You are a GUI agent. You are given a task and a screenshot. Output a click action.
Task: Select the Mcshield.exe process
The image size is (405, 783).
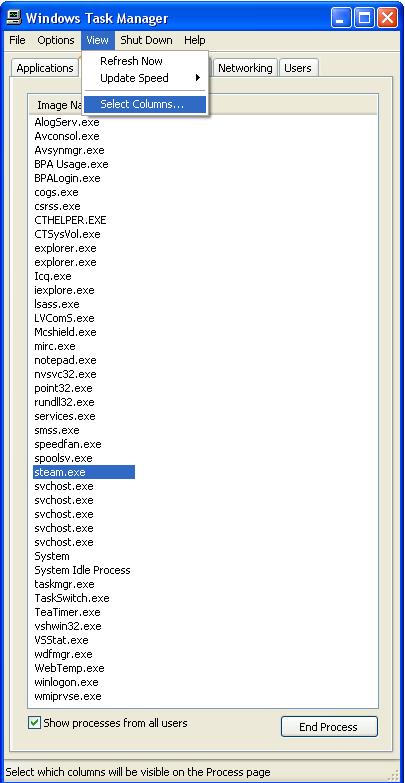(65, 332)
